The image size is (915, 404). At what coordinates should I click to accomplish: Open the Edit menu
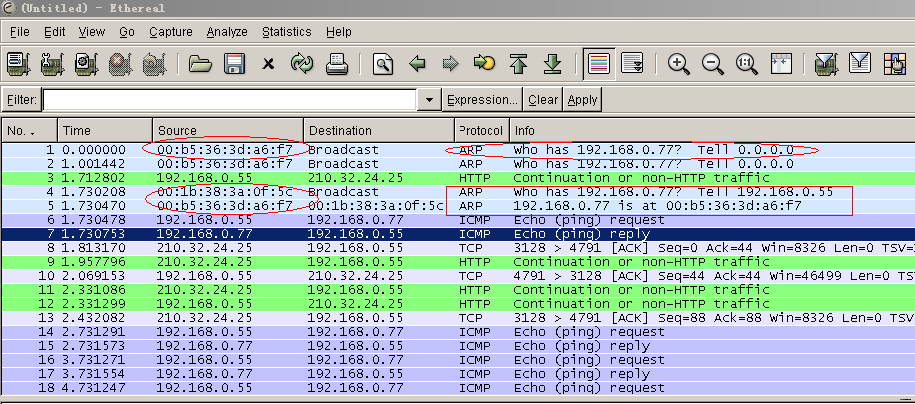[x=54, y=32]
